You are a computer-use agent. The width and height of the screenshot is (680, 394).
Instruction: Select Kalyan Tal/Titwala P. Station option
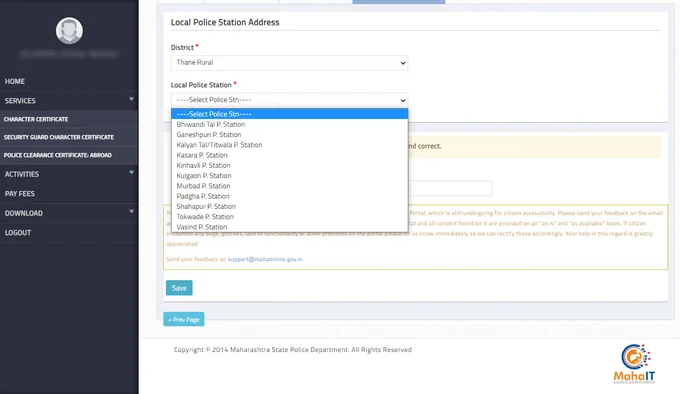[x=289, y=145]
